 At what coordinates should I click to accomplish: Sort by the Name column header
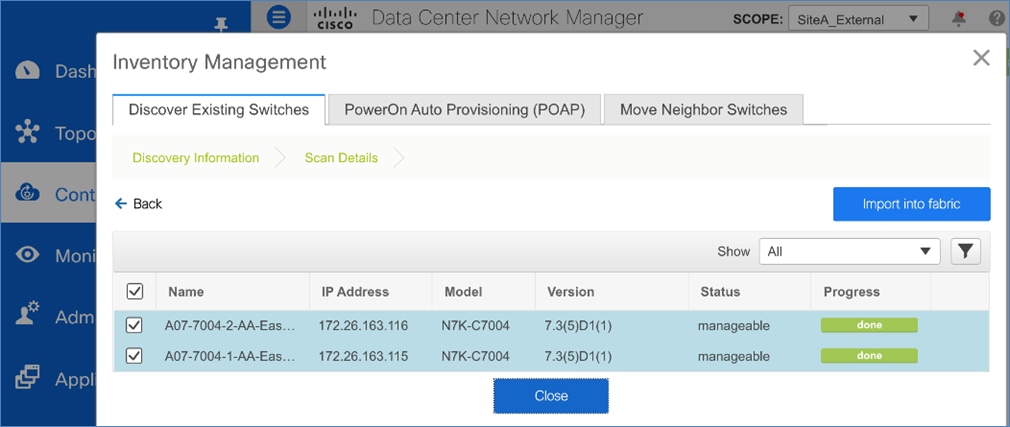click(x=186, y=292)
